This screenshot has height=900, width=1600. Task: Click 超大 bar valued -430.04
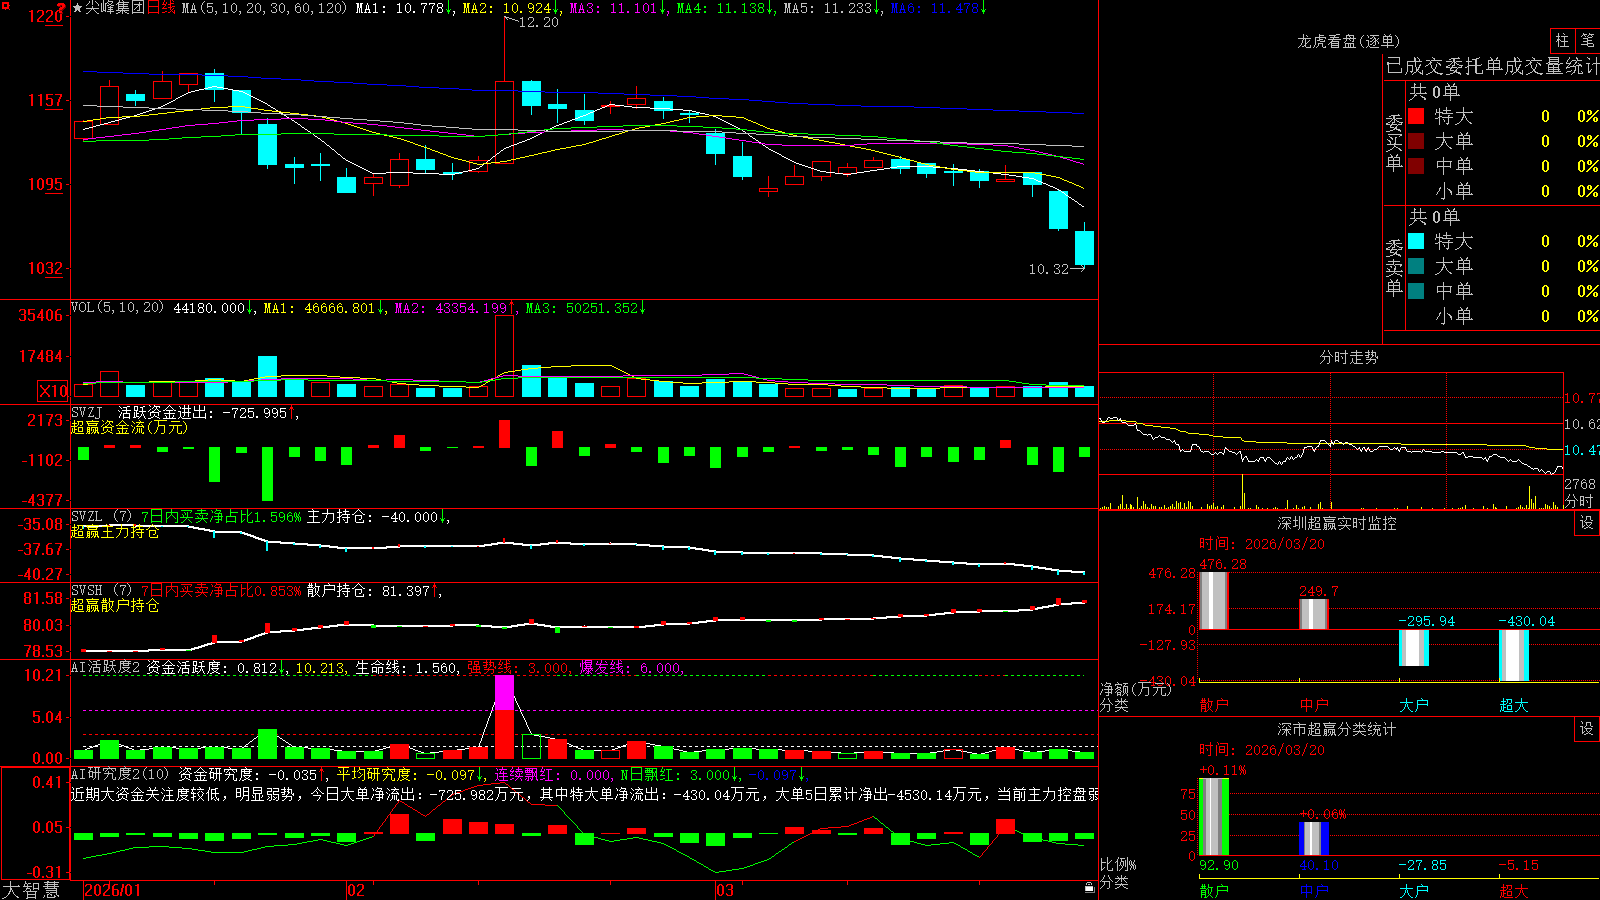pos(1514,656)
